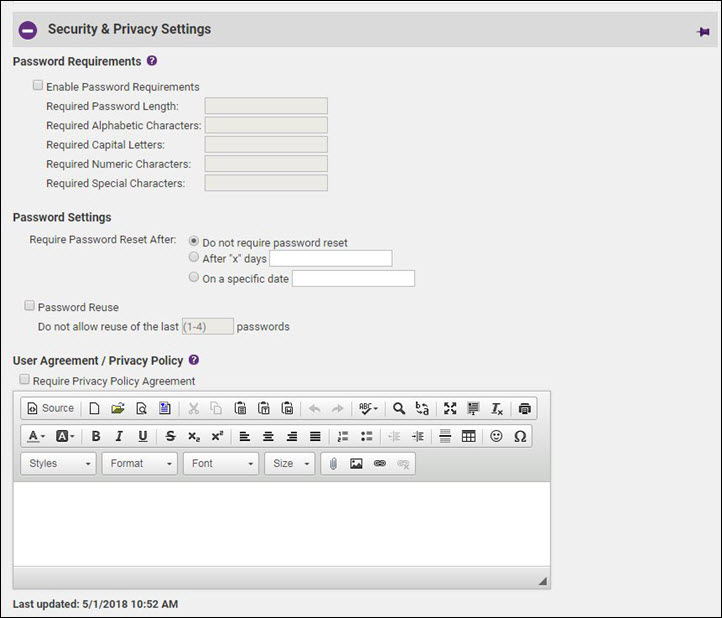This screenshot has height=618, width=722.
Task: Click the print icon in the toolbar
Action: point(525,408)
